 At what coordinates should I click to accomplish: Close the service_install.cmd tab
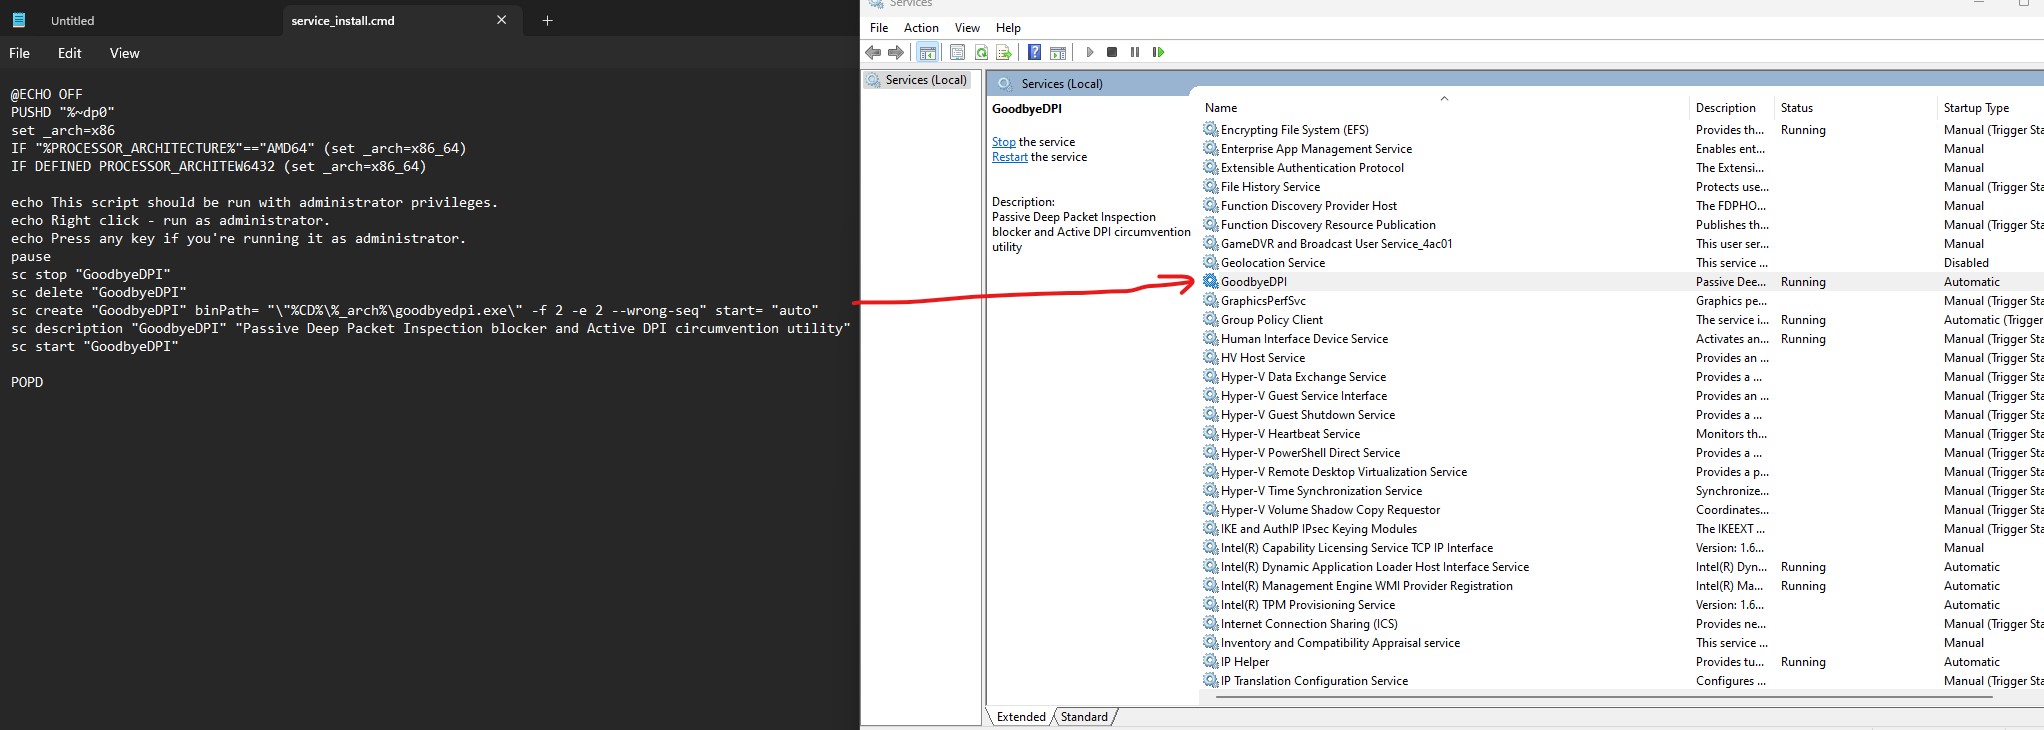(x=501, y=20)
